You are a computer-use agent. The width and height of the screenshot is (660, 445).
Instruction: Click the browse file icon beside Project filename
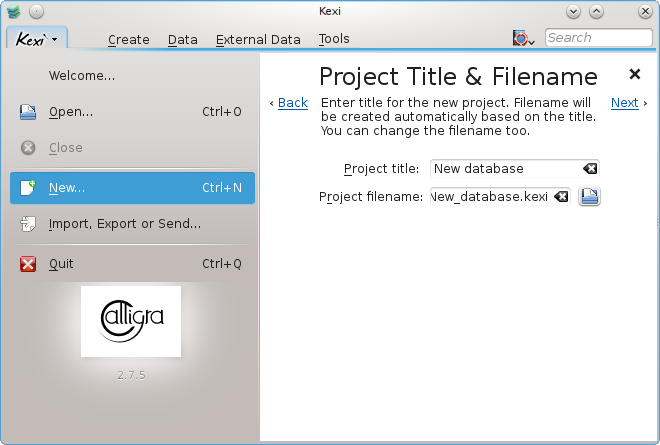590,197
